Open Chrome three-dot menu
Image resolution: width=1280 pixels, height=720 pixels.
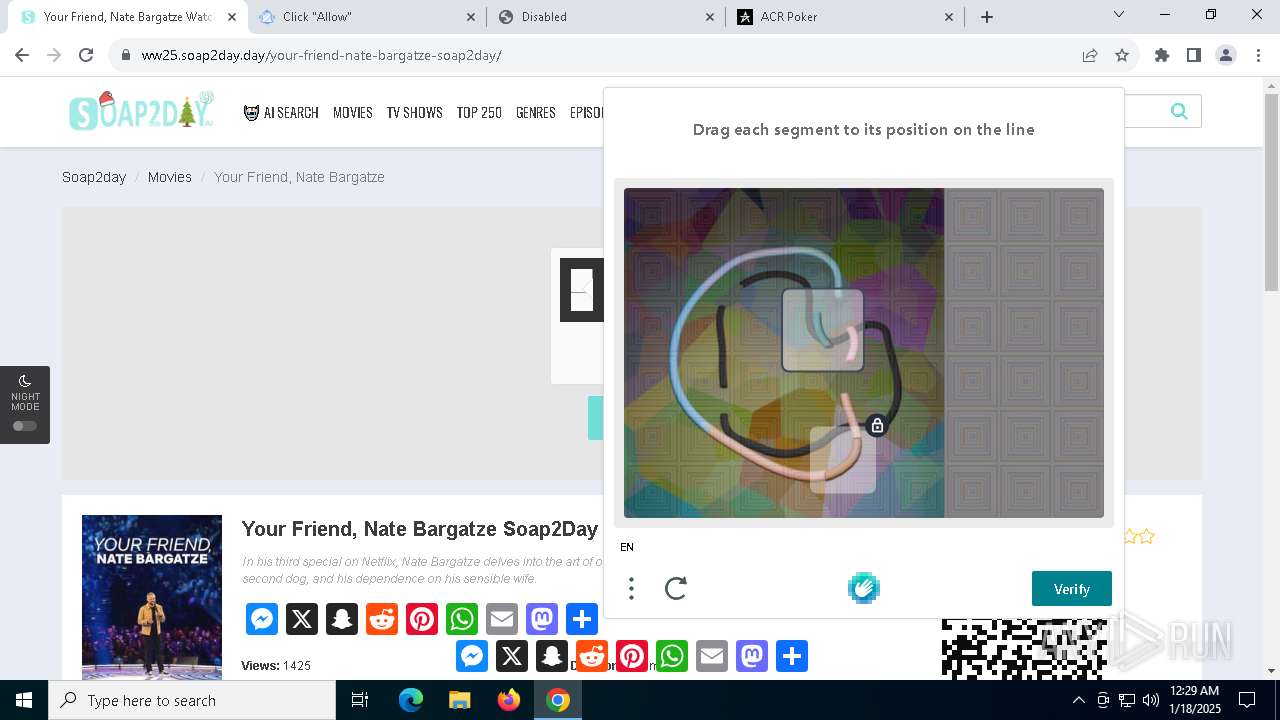(x=1258, y=55)
